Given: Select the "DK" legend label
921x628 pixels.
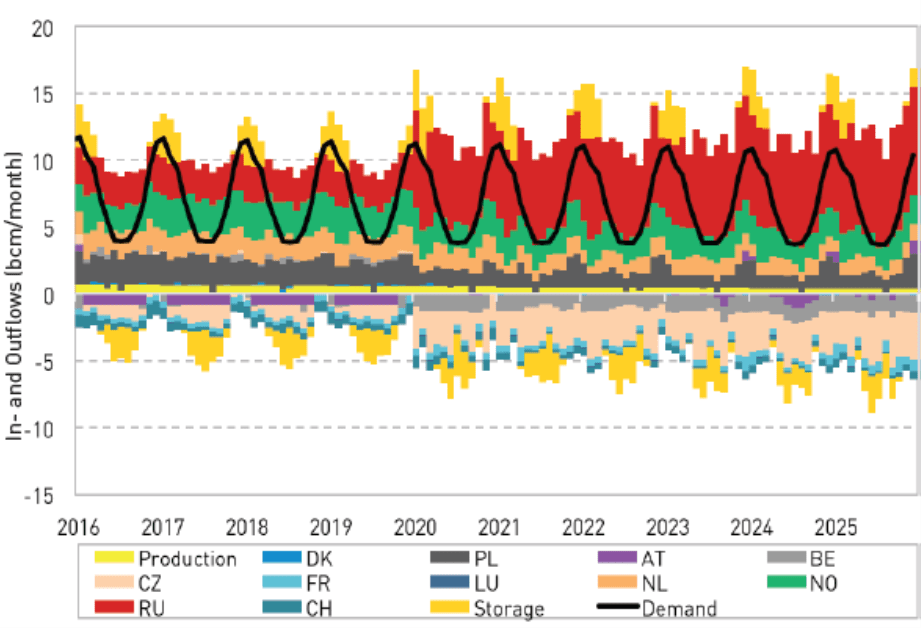Looking at the screenshot, I should (320, 558).
